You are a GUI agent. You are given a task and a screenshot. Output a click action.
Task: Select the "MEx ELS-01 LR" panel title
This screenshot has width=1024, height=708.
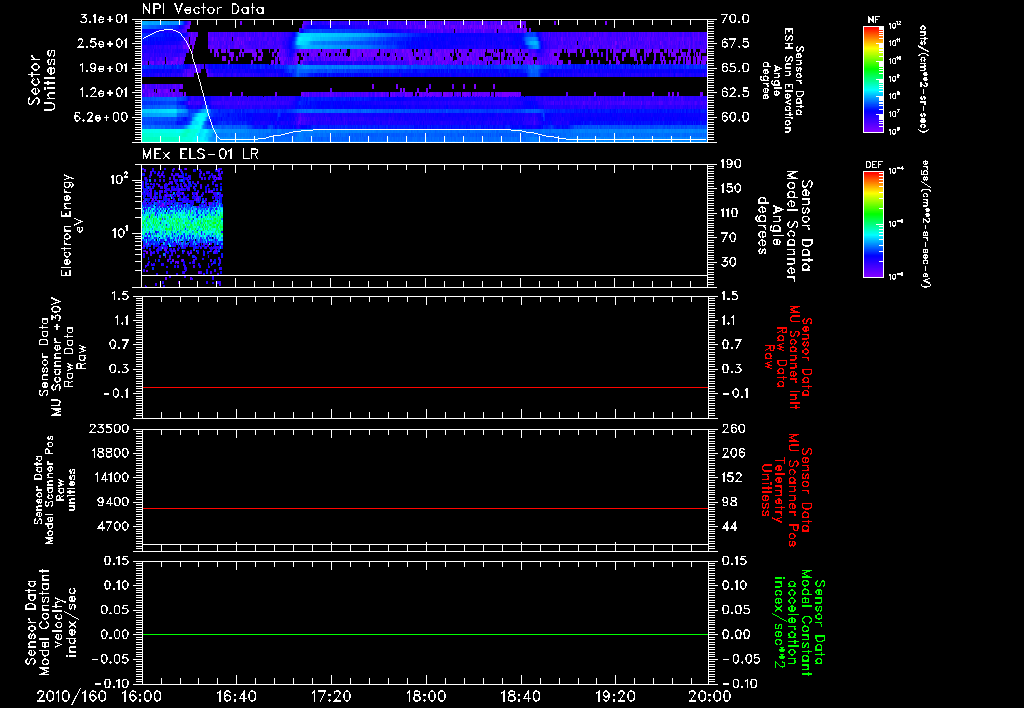point(200,154)
